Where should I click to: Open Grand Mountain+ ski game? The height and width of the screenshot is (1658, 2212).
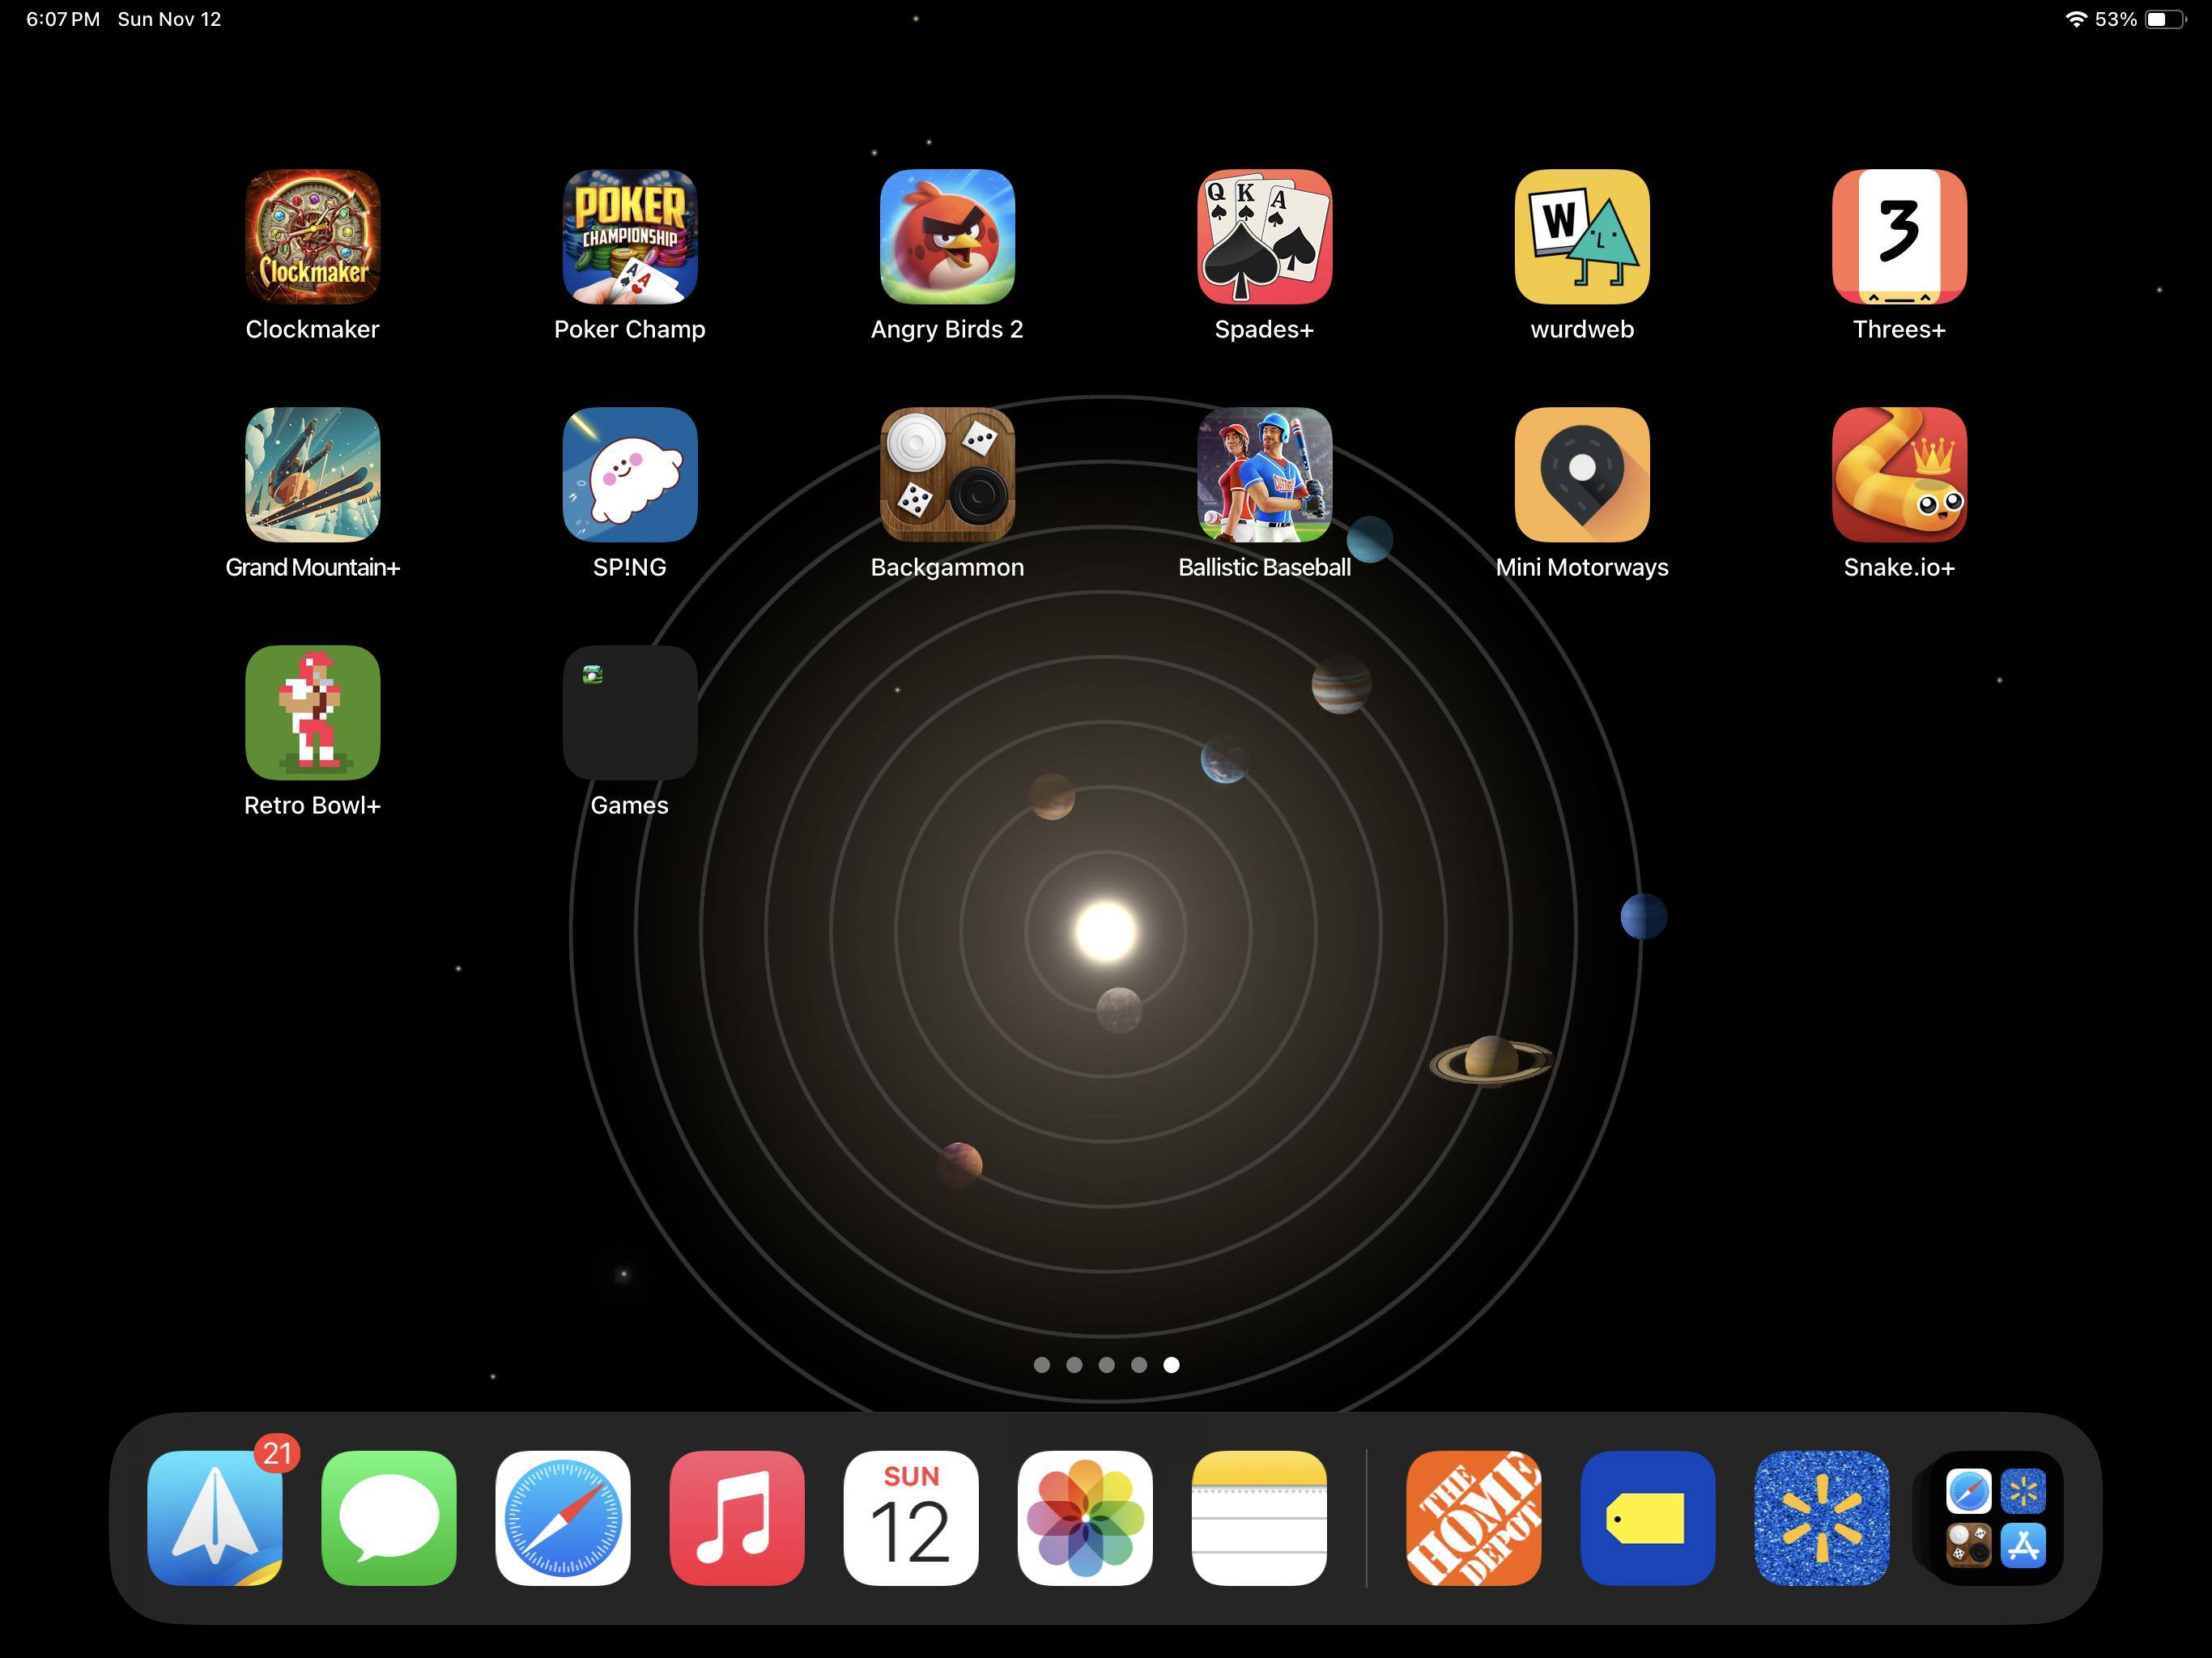[312, 475]
